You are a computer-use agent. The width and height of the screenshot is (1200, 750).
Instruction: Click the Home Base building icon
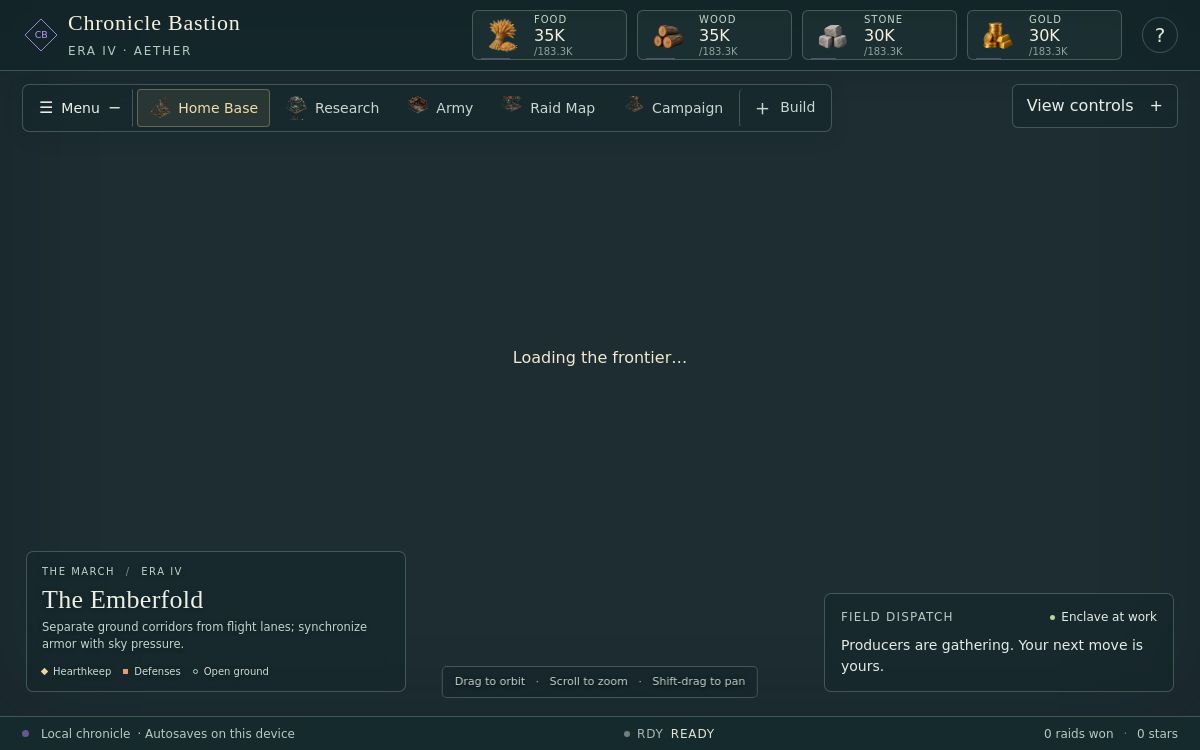160,107
